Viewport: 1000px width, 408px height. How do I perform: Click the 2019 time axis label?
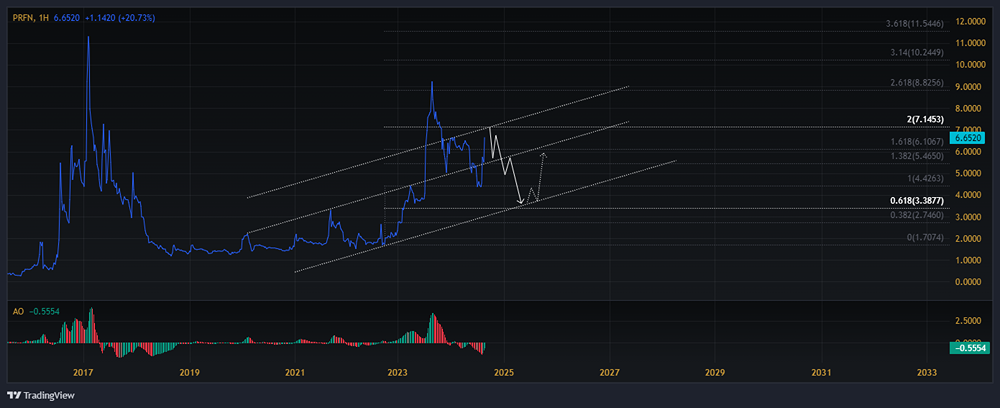189,370
